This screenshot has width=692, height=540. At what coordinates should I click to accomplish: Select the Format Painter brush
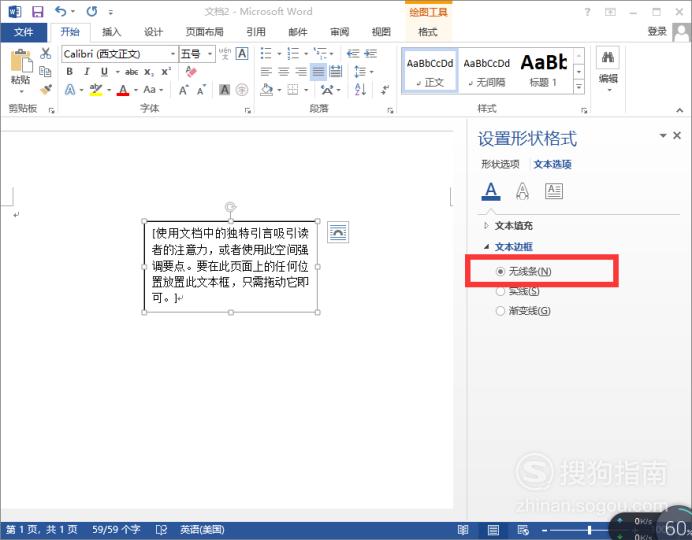click(x=45, y=90)
